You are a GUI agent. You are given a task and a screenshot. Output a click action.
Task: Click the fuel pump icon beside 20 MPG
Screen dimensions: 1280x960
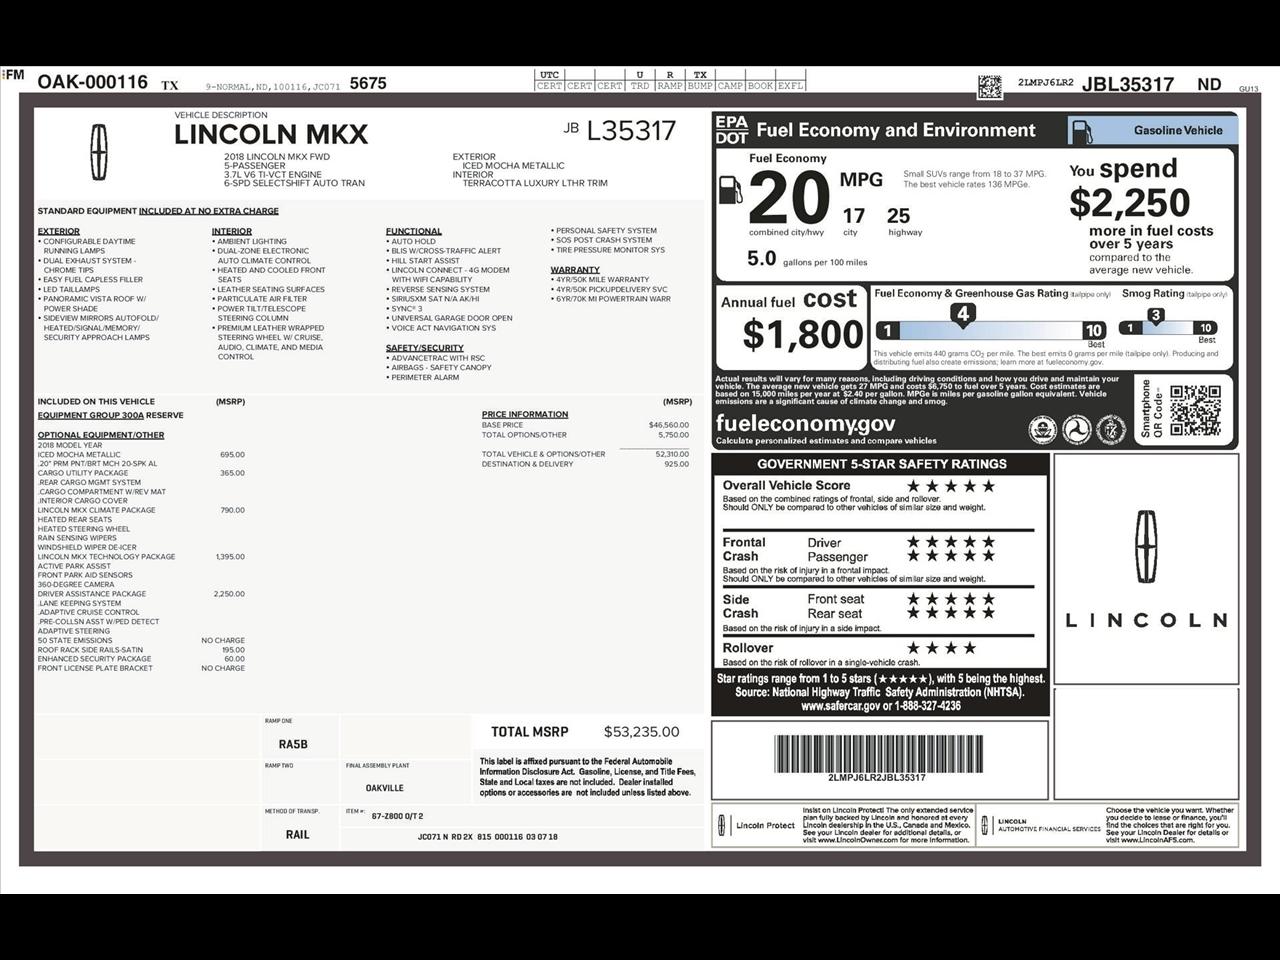731,189
